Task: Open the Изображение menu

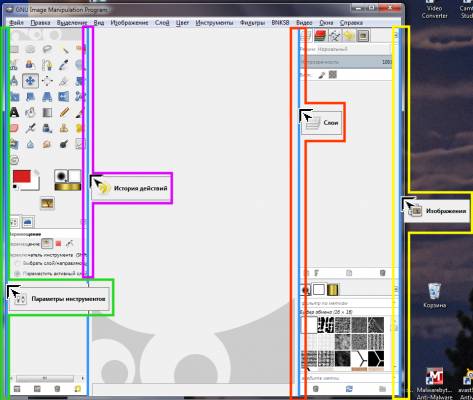Action: click(x=129, y=23)
